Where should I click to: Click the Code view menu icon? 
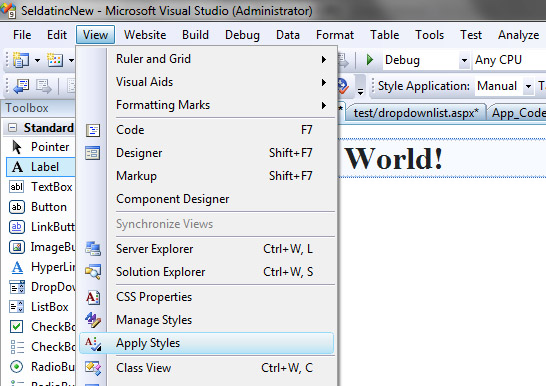93,130
